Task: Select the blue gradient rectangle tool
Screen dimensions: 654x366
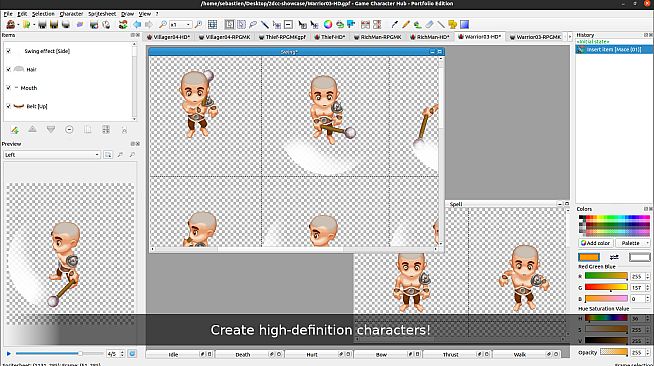Action: coord(464,25)
